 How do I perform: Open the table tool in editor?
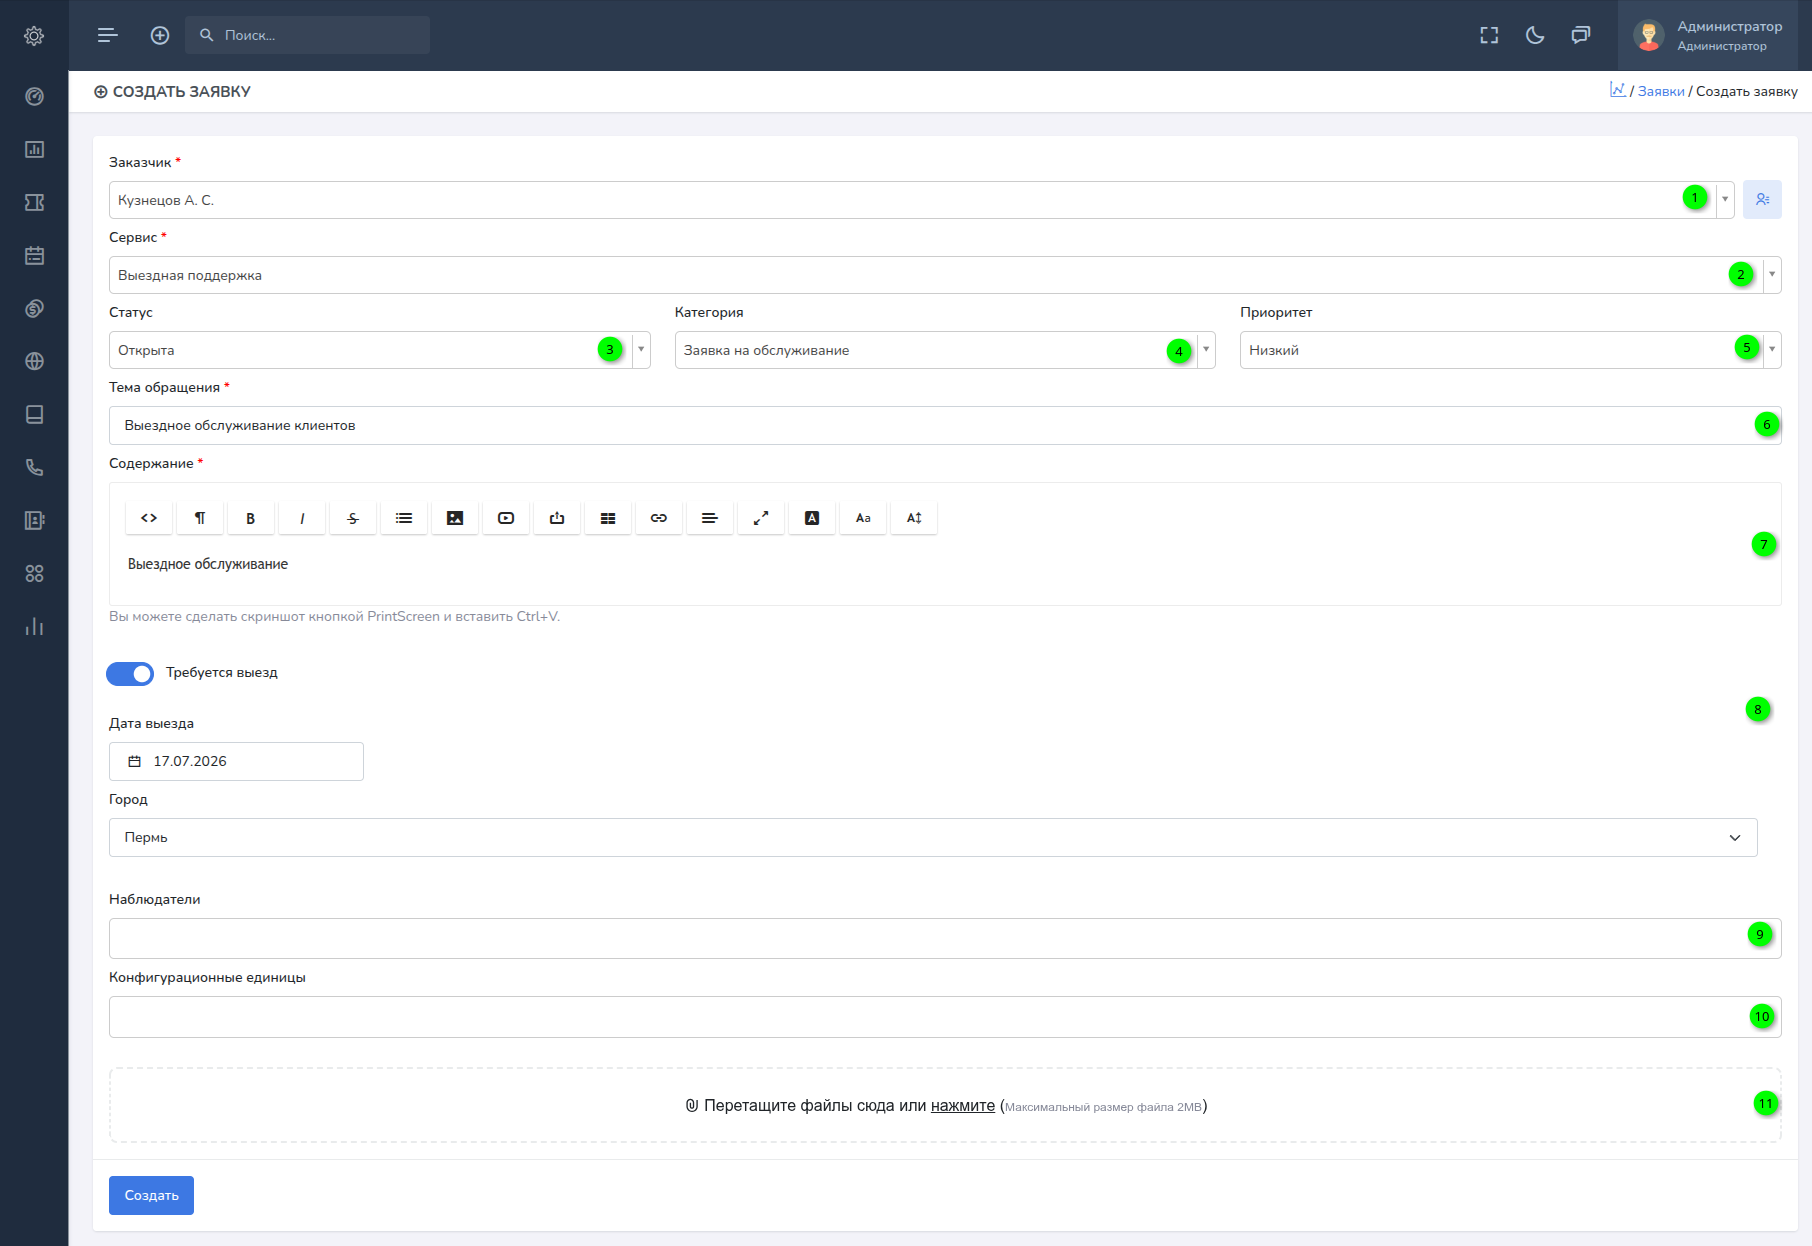click(x=608, y=518)
